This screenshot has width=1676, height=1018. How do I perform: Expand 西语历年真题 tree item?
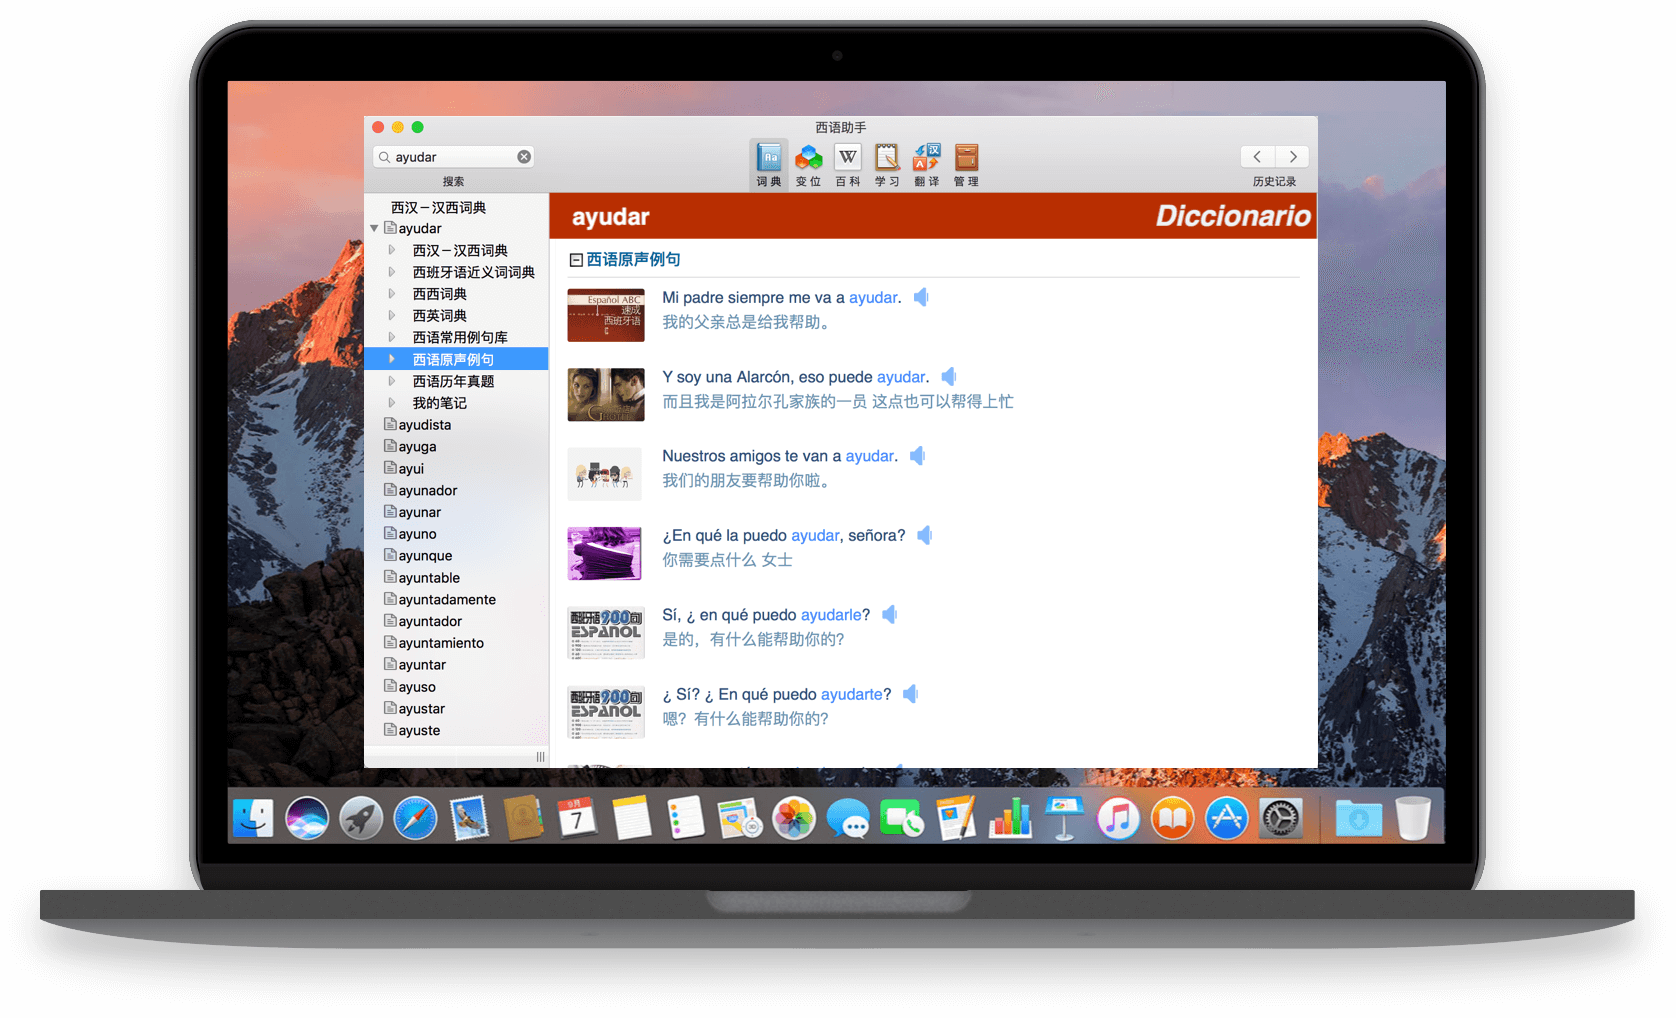[392, 381]
